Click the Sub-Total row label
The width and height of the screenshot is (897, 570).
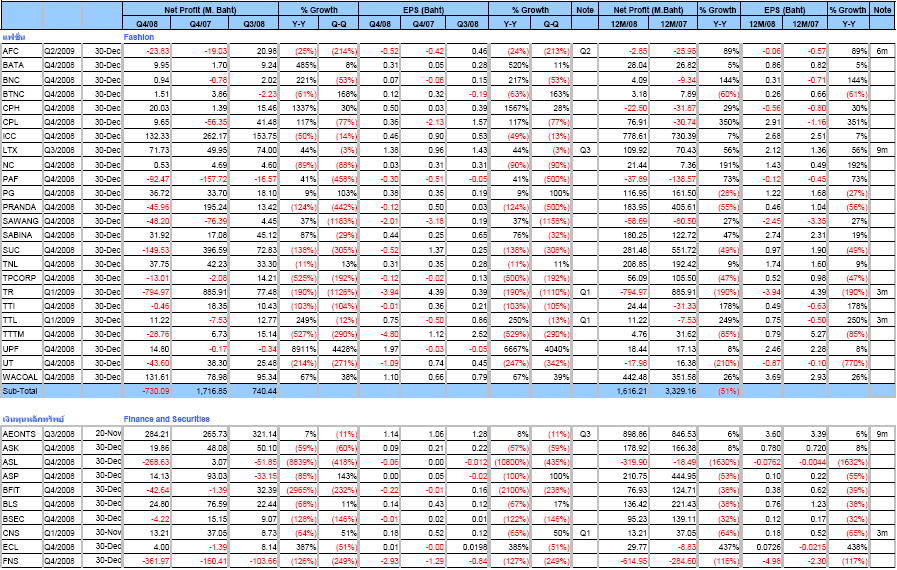pos(20,391)
